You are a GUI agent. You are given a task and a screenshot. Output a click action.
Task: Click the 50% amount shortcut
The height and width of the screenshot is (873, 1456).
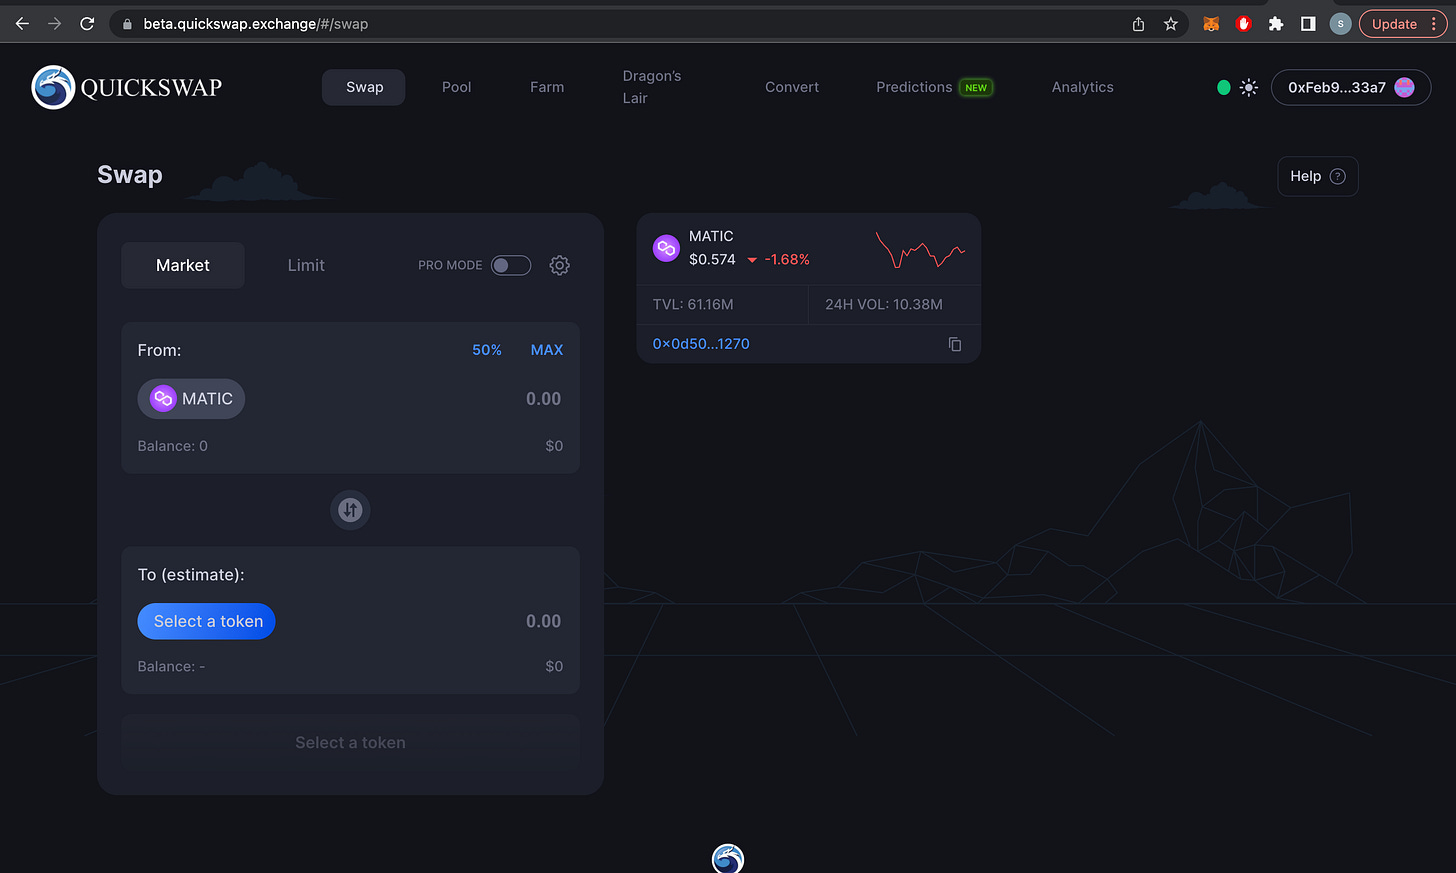click(x=487, y=350)
